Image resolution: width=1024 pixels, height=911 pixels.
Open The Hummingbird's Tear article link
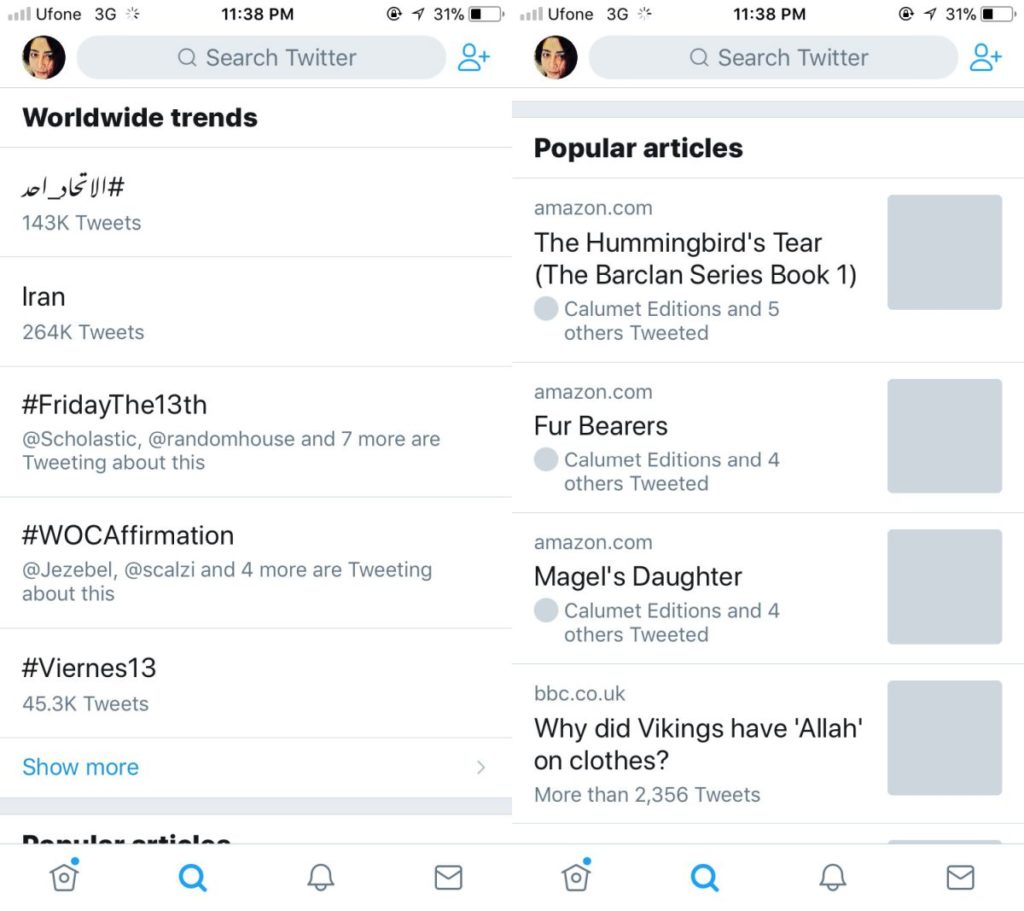point(678,258)
